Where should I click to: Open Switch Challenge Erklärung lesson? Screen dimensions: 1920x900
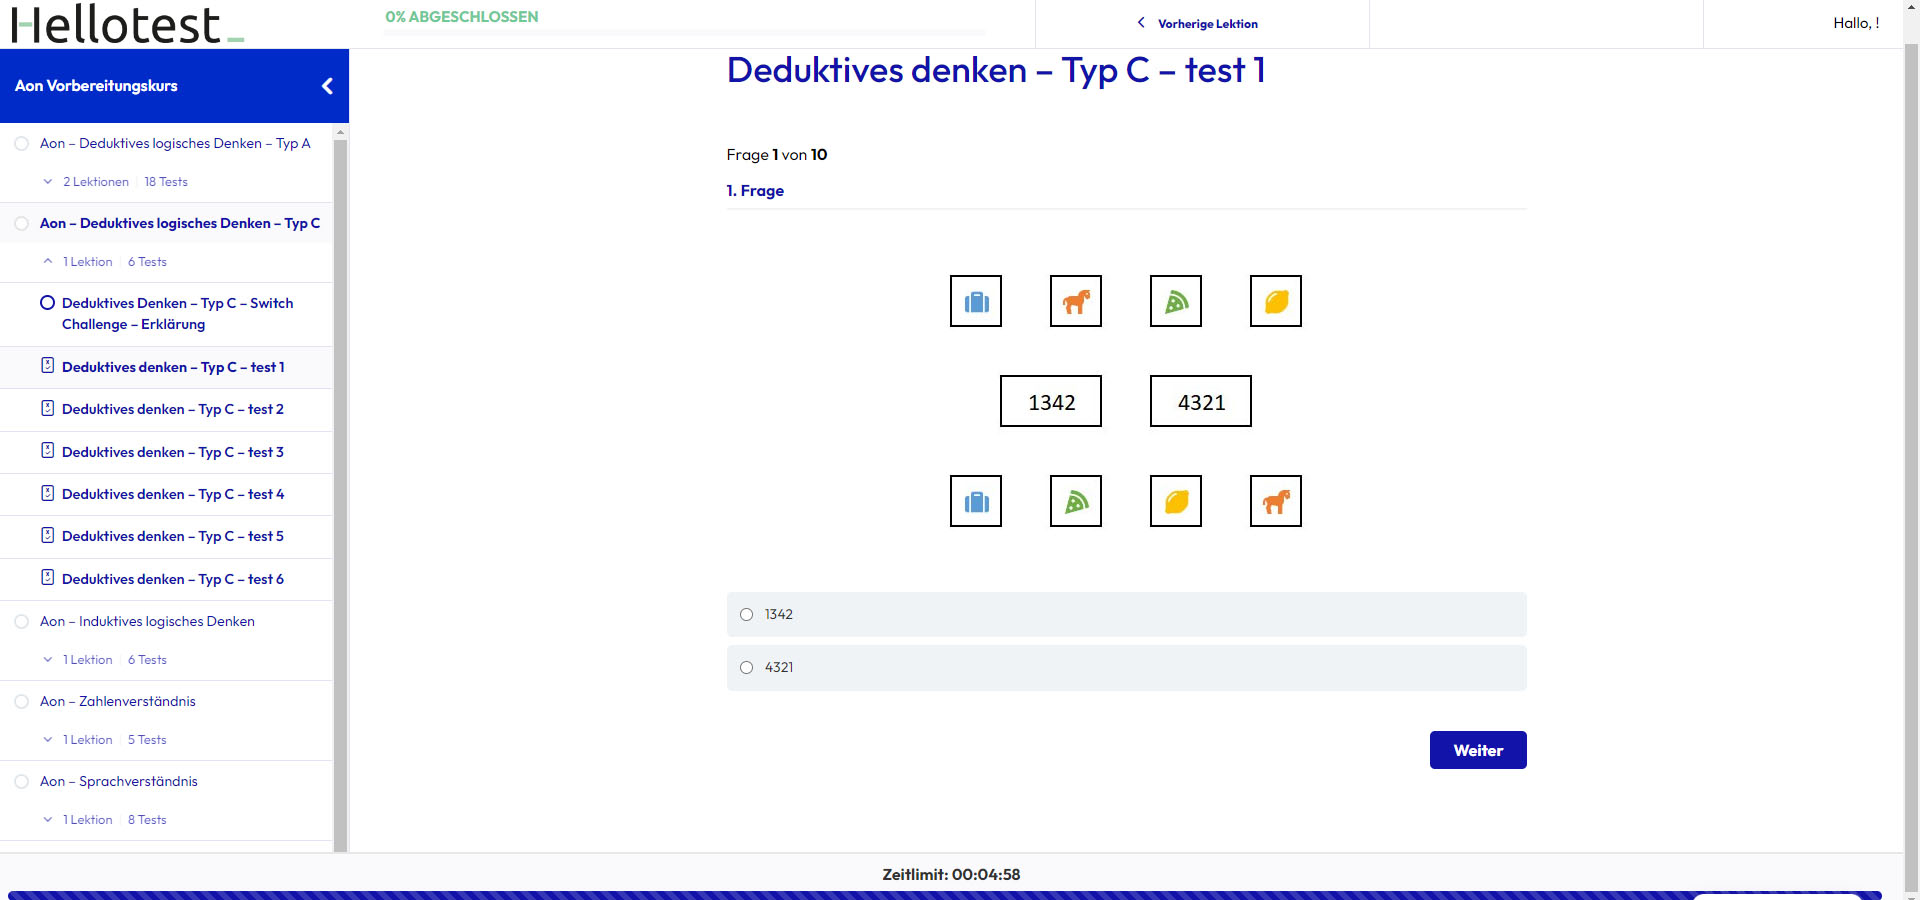(x=178, y=313)
